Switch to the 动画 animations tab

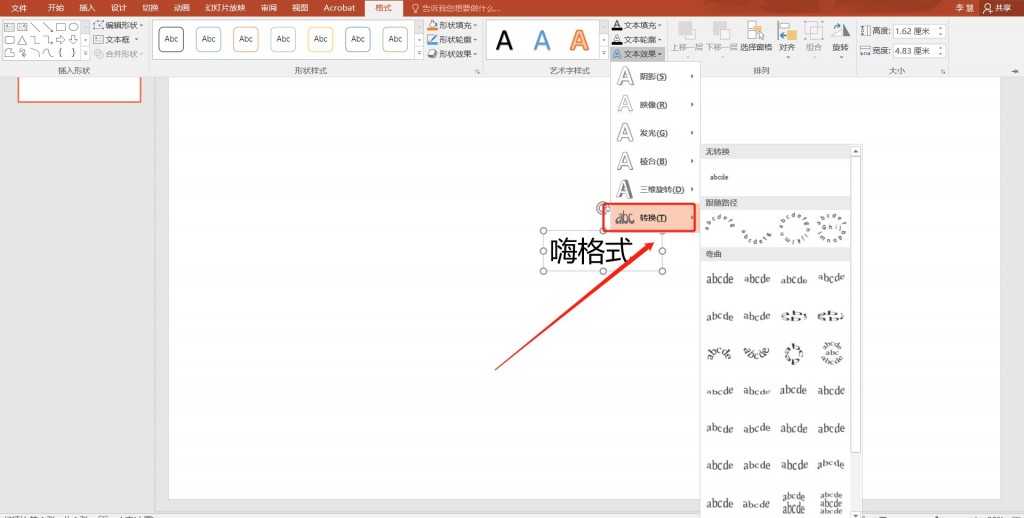(181, 7)
